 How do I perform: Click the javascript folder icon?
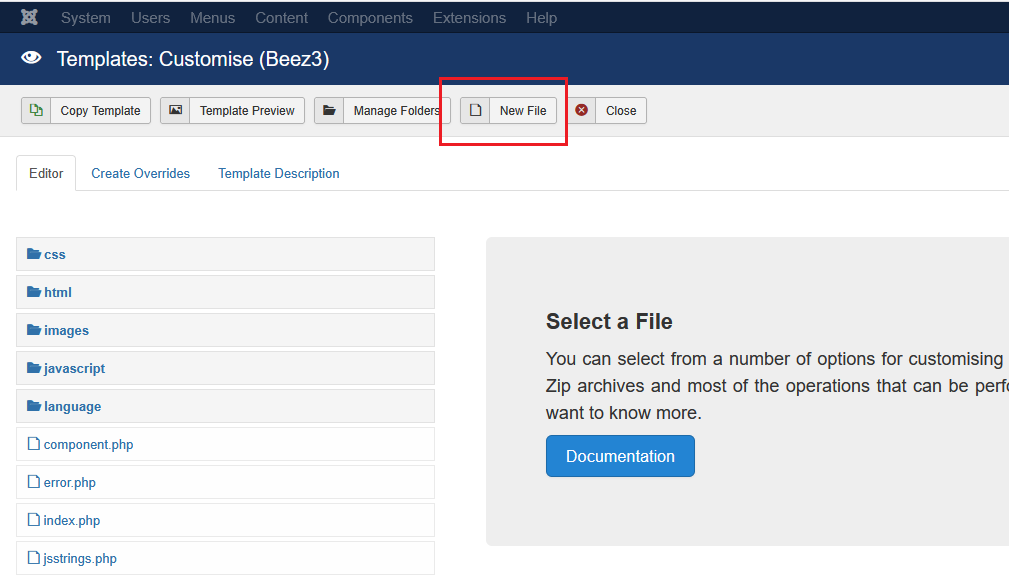(x=33, y=368)
